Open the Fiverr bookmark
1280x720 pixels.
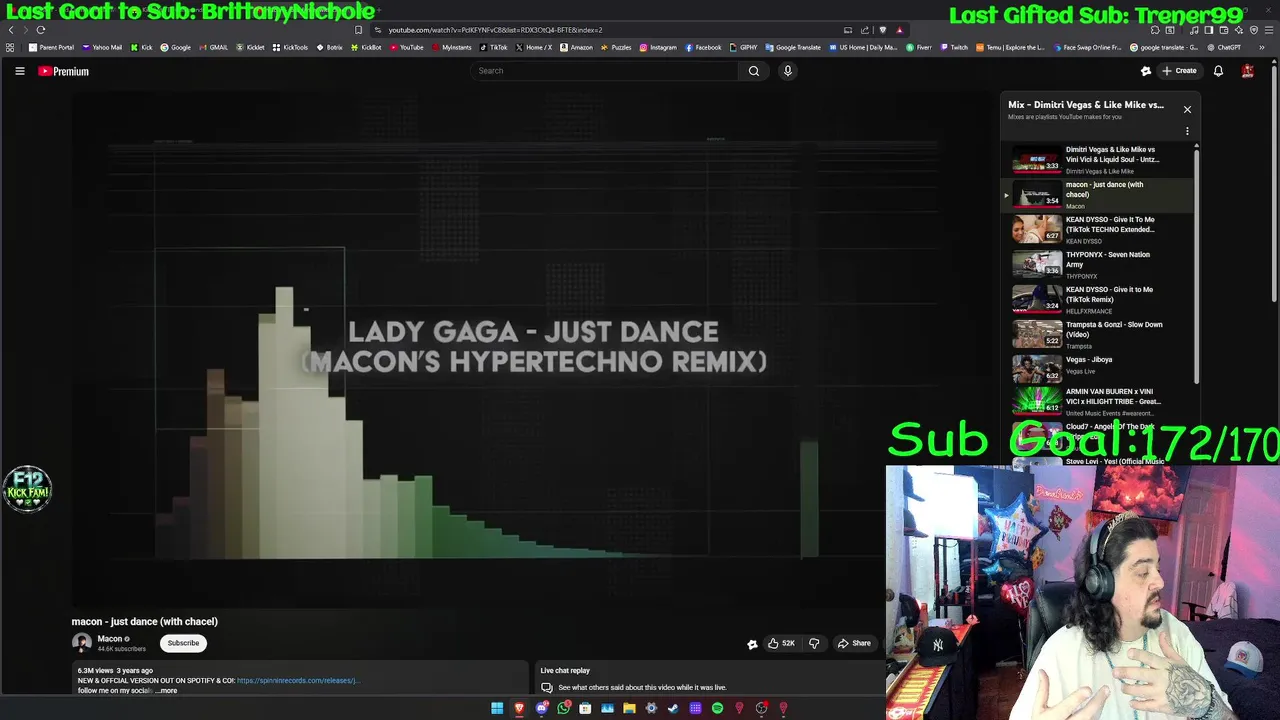coord(919,47)
